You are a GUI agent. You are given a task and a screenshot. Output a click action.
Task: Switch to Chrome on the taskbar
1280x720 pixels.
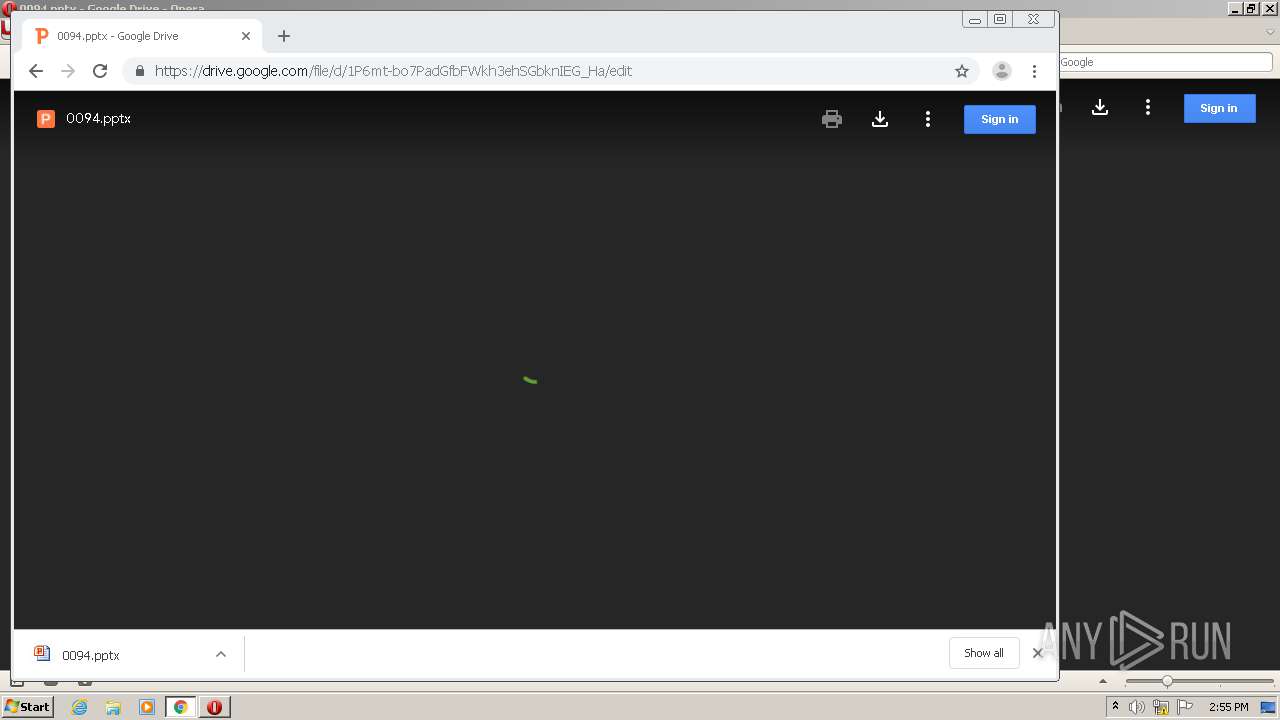point(181,707)
